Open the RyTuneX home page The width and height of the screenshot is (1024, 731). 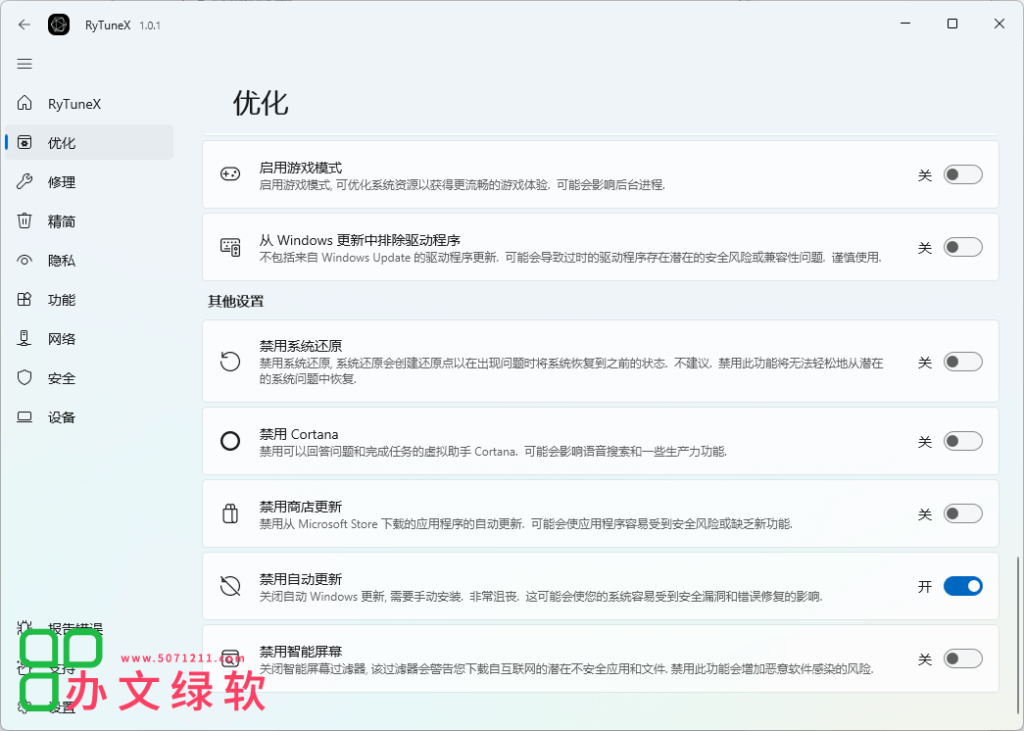click(x=74, y=104)
